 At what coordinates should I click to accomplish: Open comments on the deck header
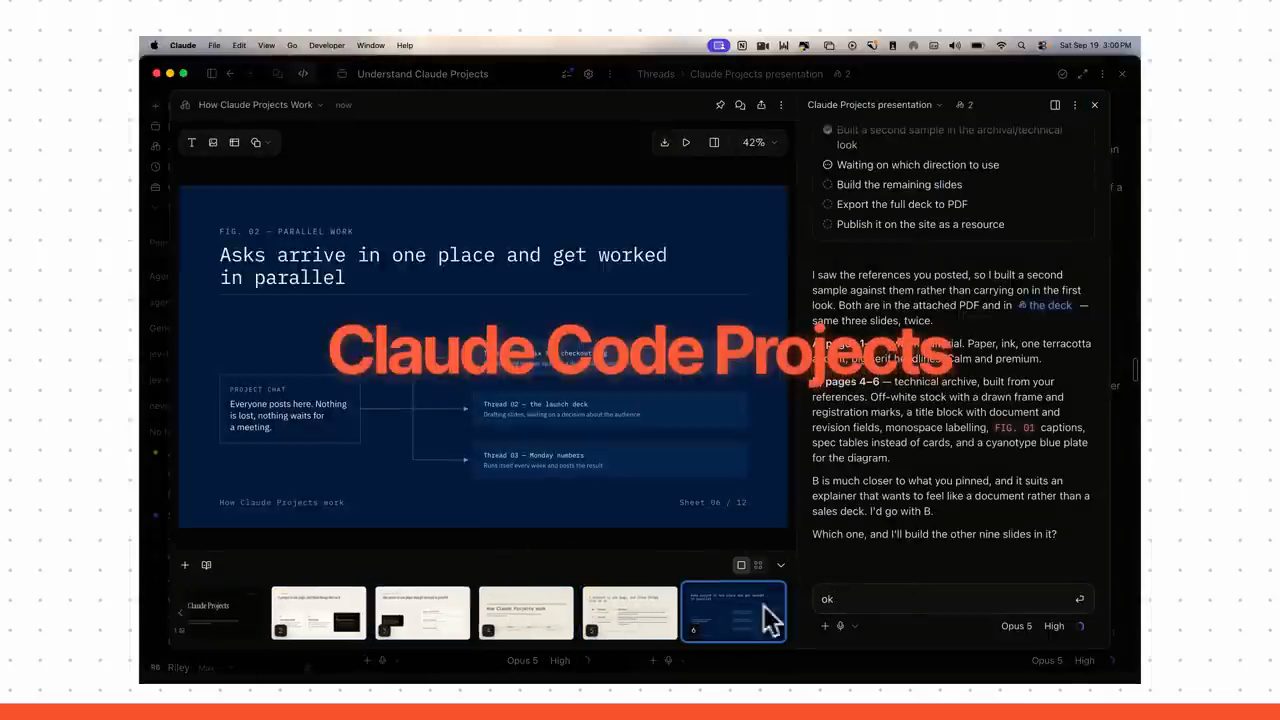[740, 105]
